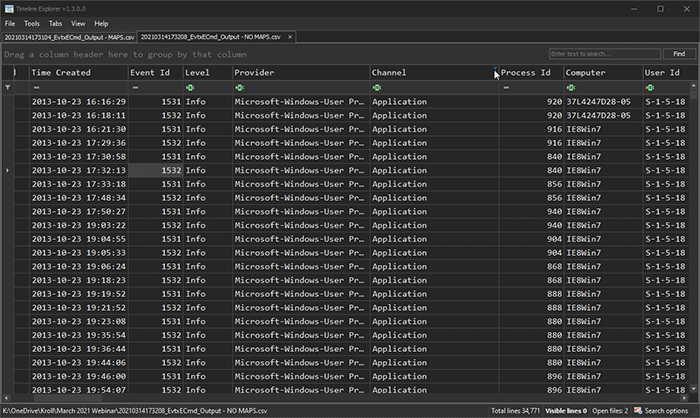The height and width of the screenshot is (418, 700).
Task: Open Provider filter condition icon
Action: click(x=239, y=88)
